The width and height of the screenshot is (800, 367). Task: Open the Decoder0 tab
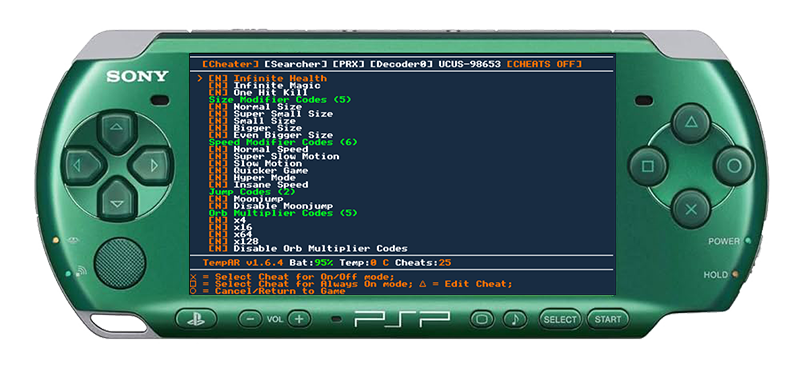tap(402, 64)
